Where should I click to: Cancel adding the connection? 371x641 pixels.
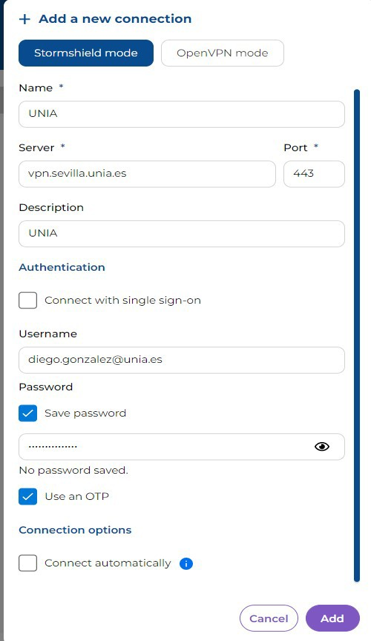click(269, 619)
